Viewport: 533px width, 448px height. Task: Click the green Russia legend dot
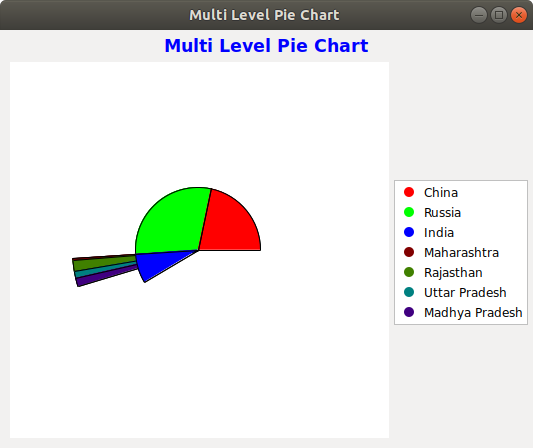click(409, 212)
